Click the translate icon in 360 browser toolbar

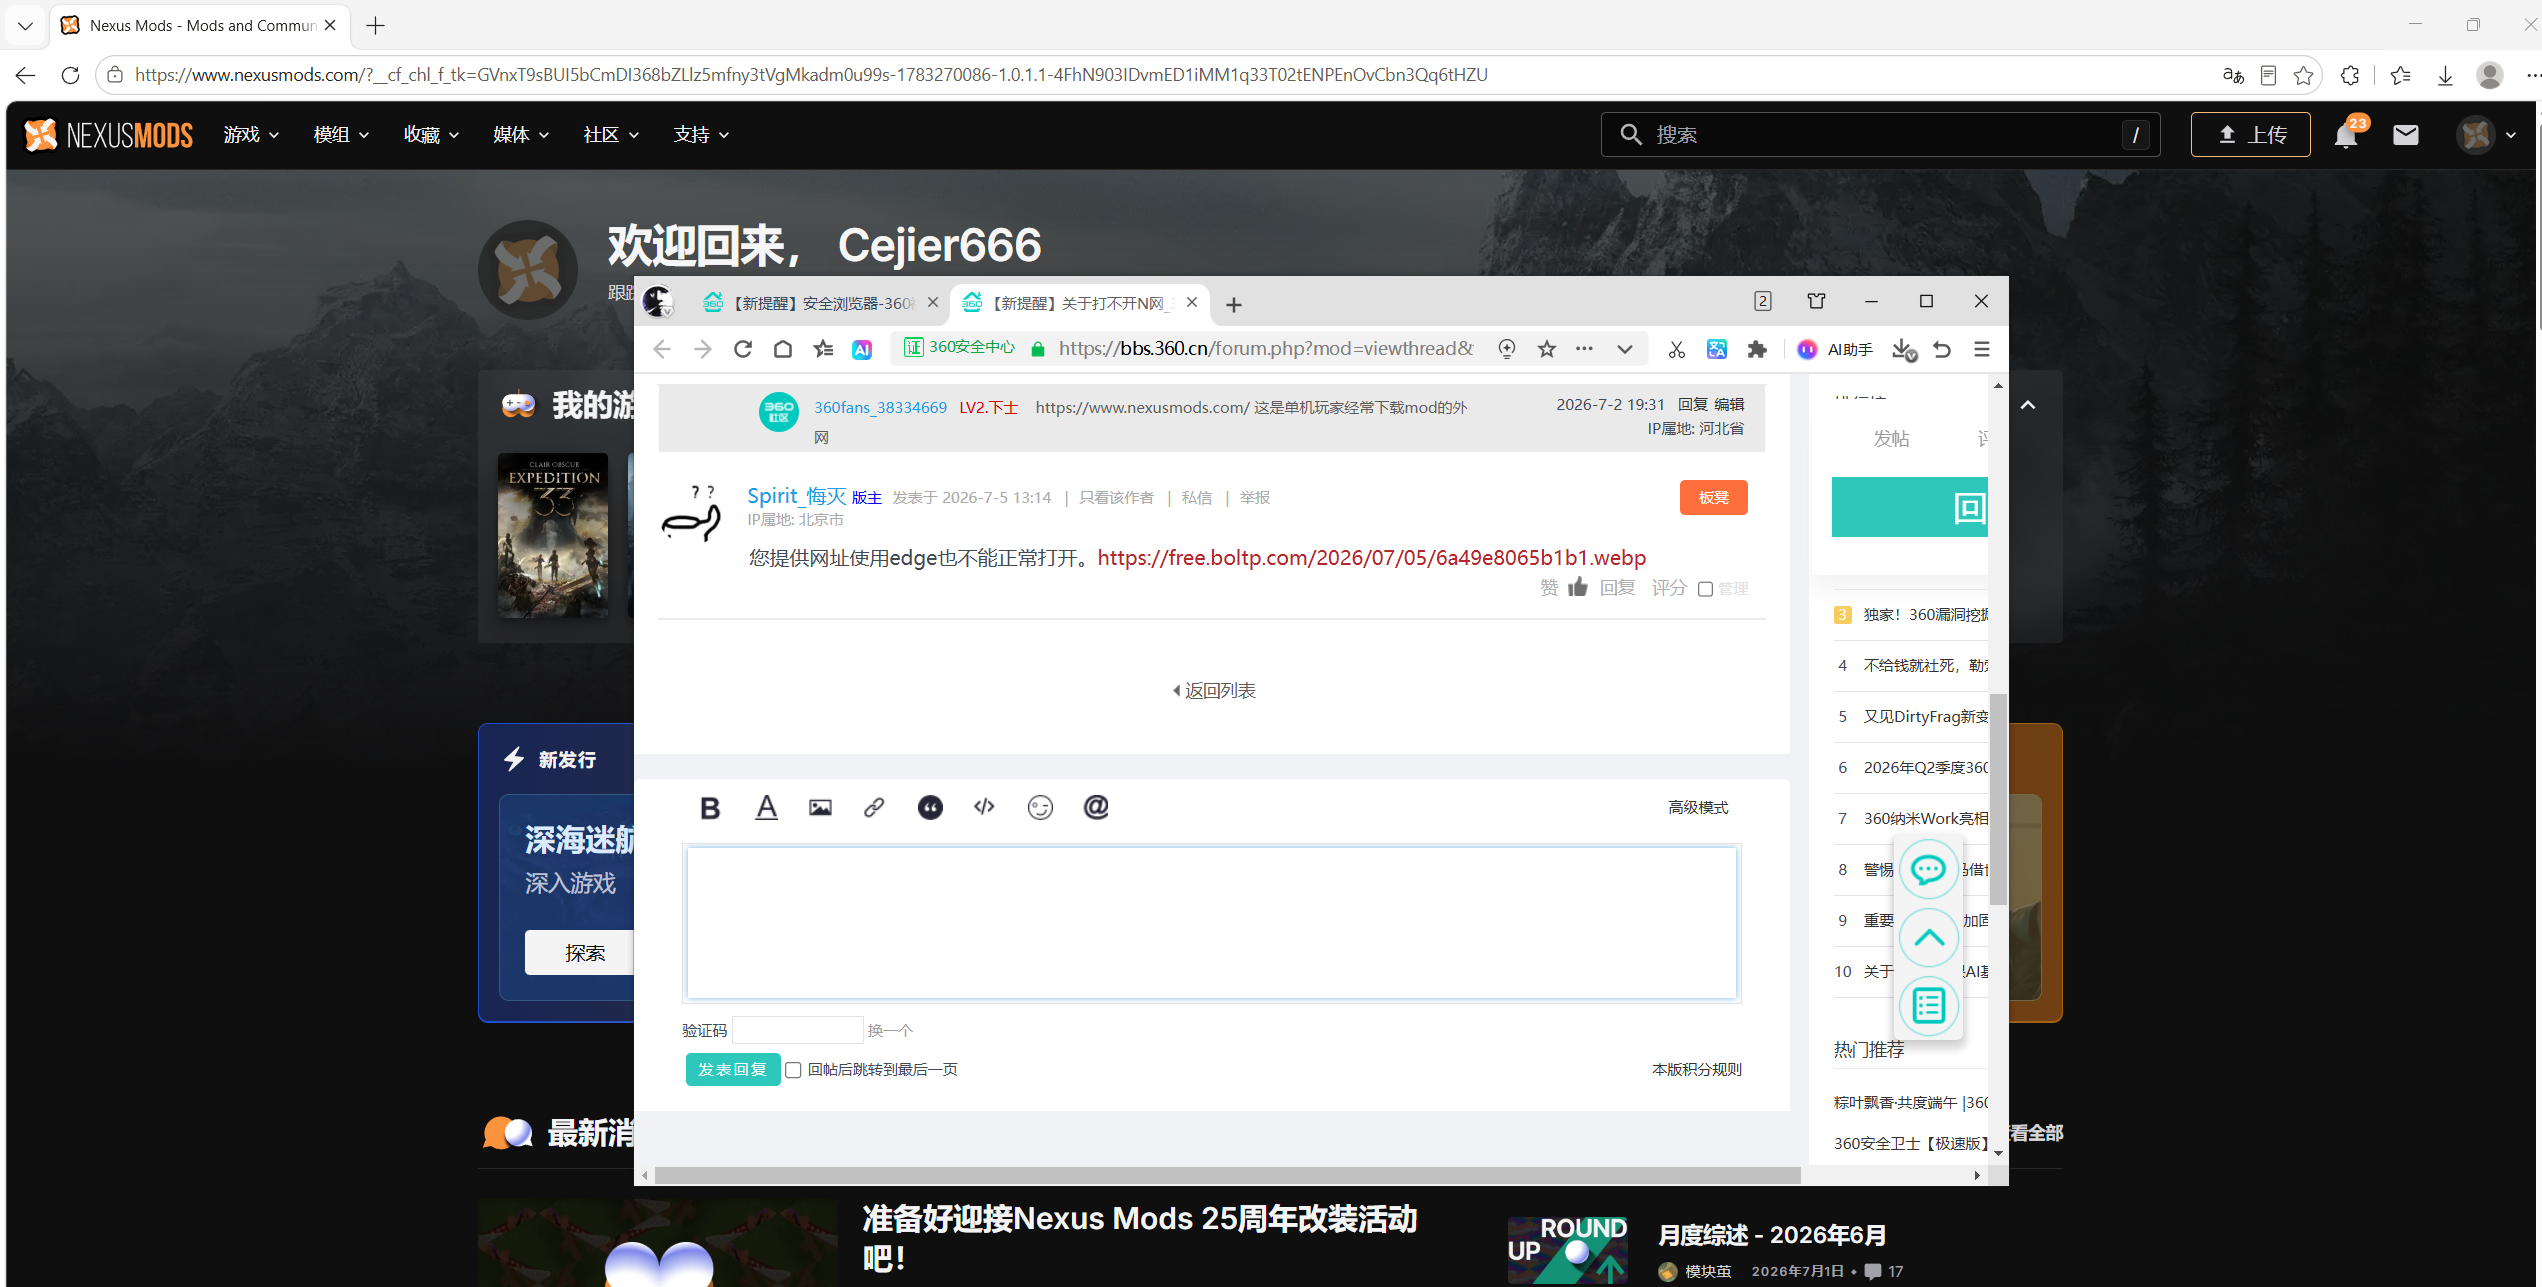point(1717,349)
